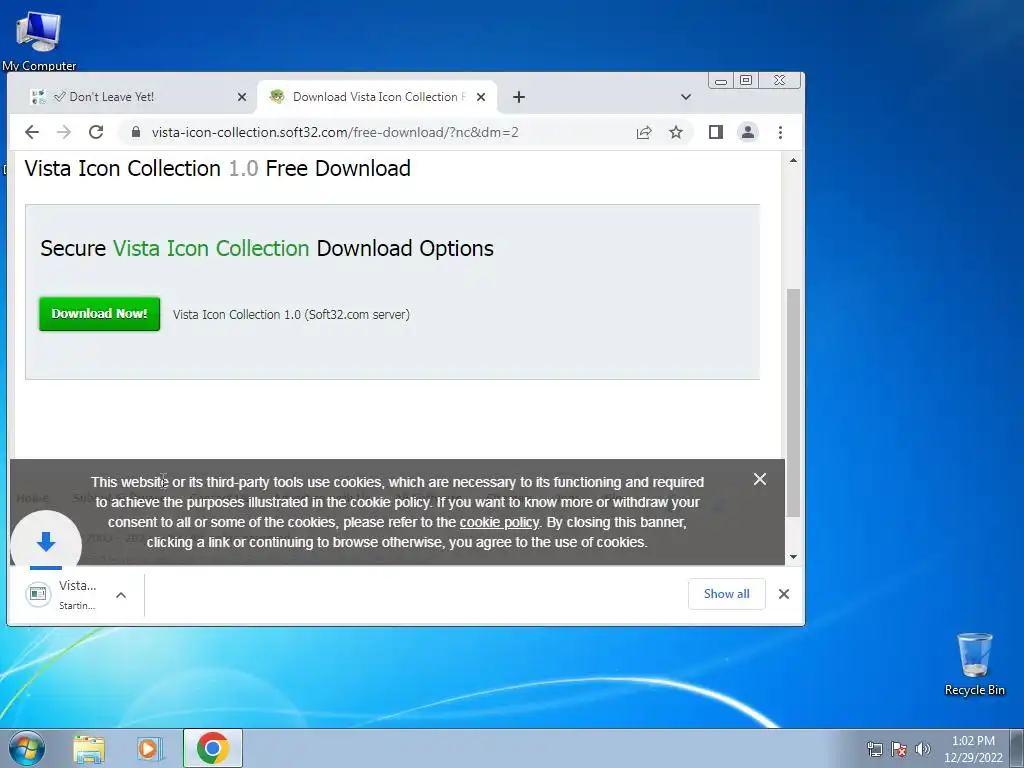This screenshot has height=768, width=1024.
Task: Open site info via padlock icon
Action: [x=136, y=133]
